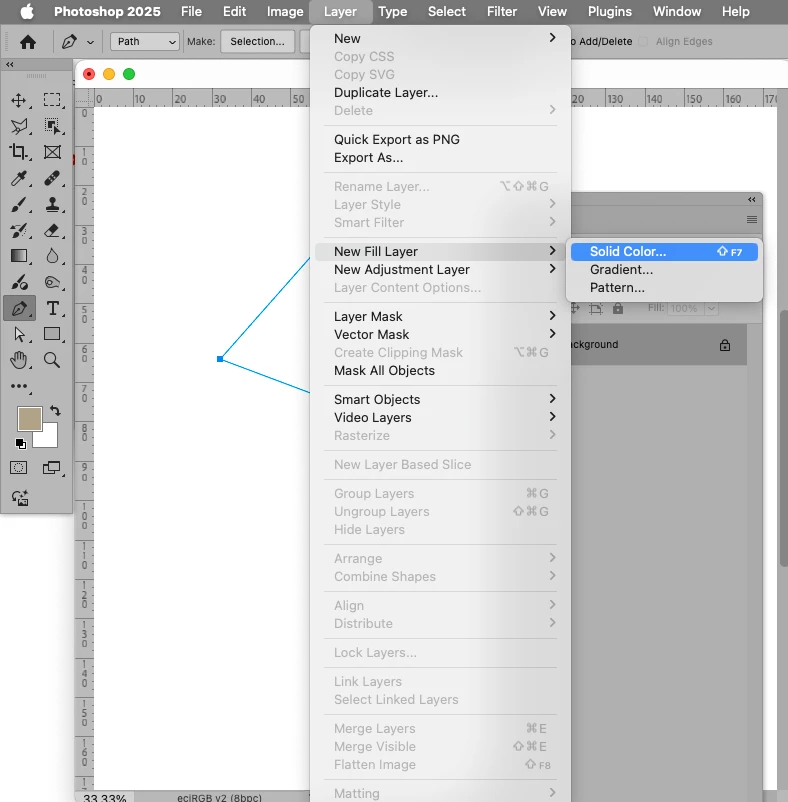The image size is (788, 802).
Task: Select the Horizontal Type tool
Action: pyautogui.click(x=52, y=308)
